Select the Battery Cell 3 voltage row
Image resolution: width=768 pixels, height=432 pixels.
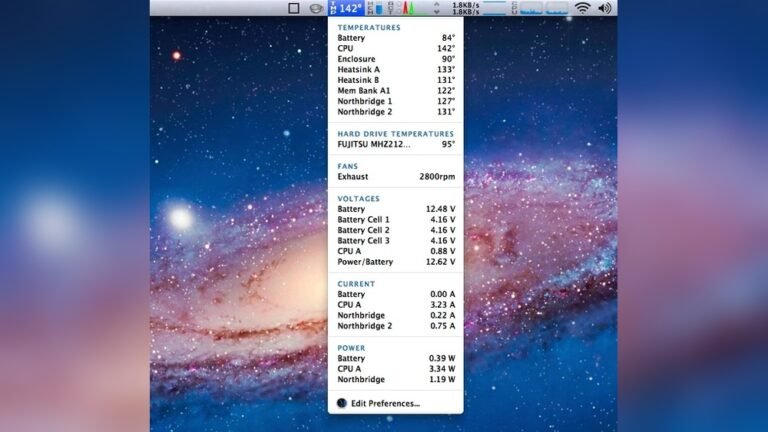point(396,240)
